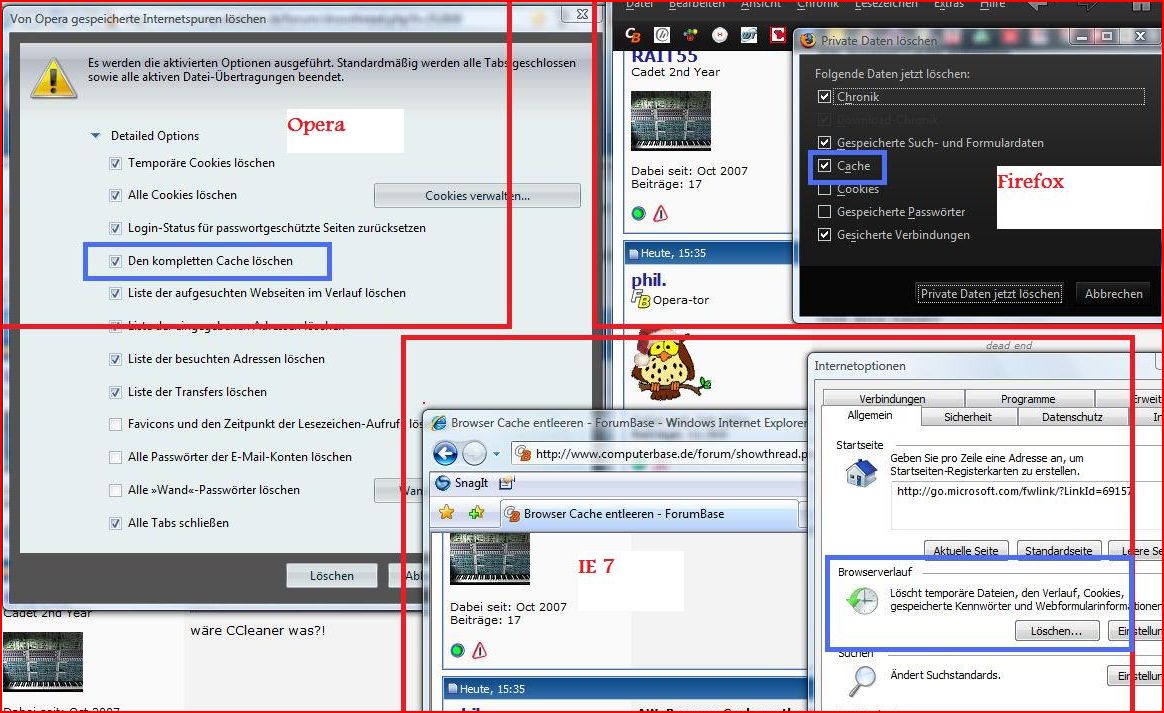Uncheck Liste der Transfers löschen
Image resolution: width=1164 pixels, height=713 pixels.
click(115, 392)
